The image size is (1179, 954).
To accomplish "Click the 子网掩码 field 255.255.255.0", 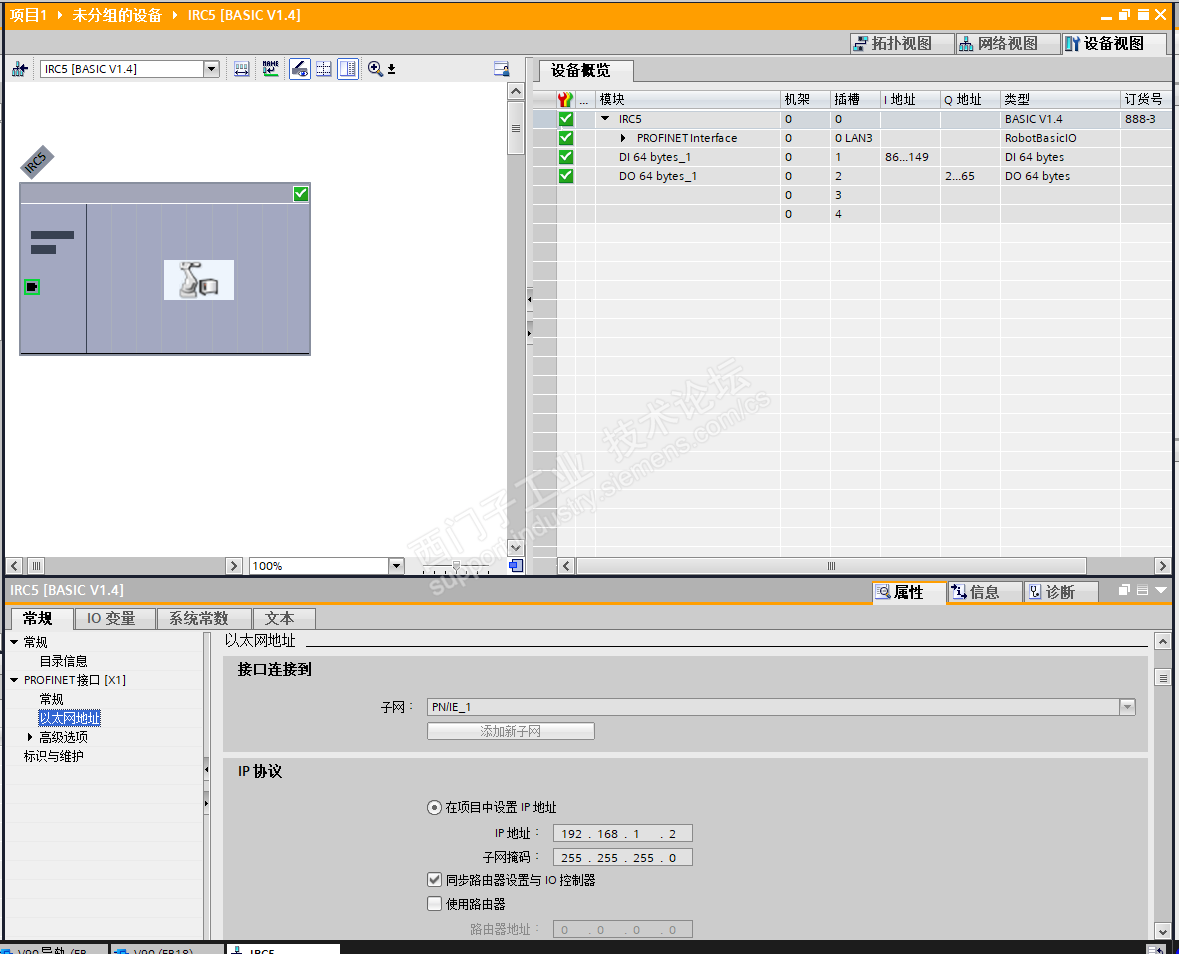I will (623, 858).
